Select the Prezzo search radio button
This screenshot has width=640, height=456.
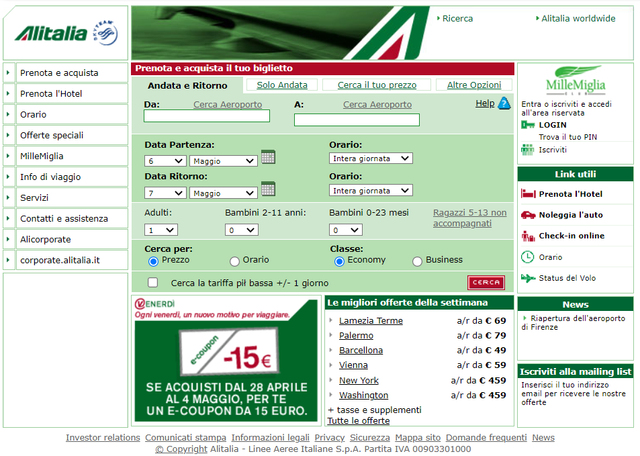pos(153,261)
